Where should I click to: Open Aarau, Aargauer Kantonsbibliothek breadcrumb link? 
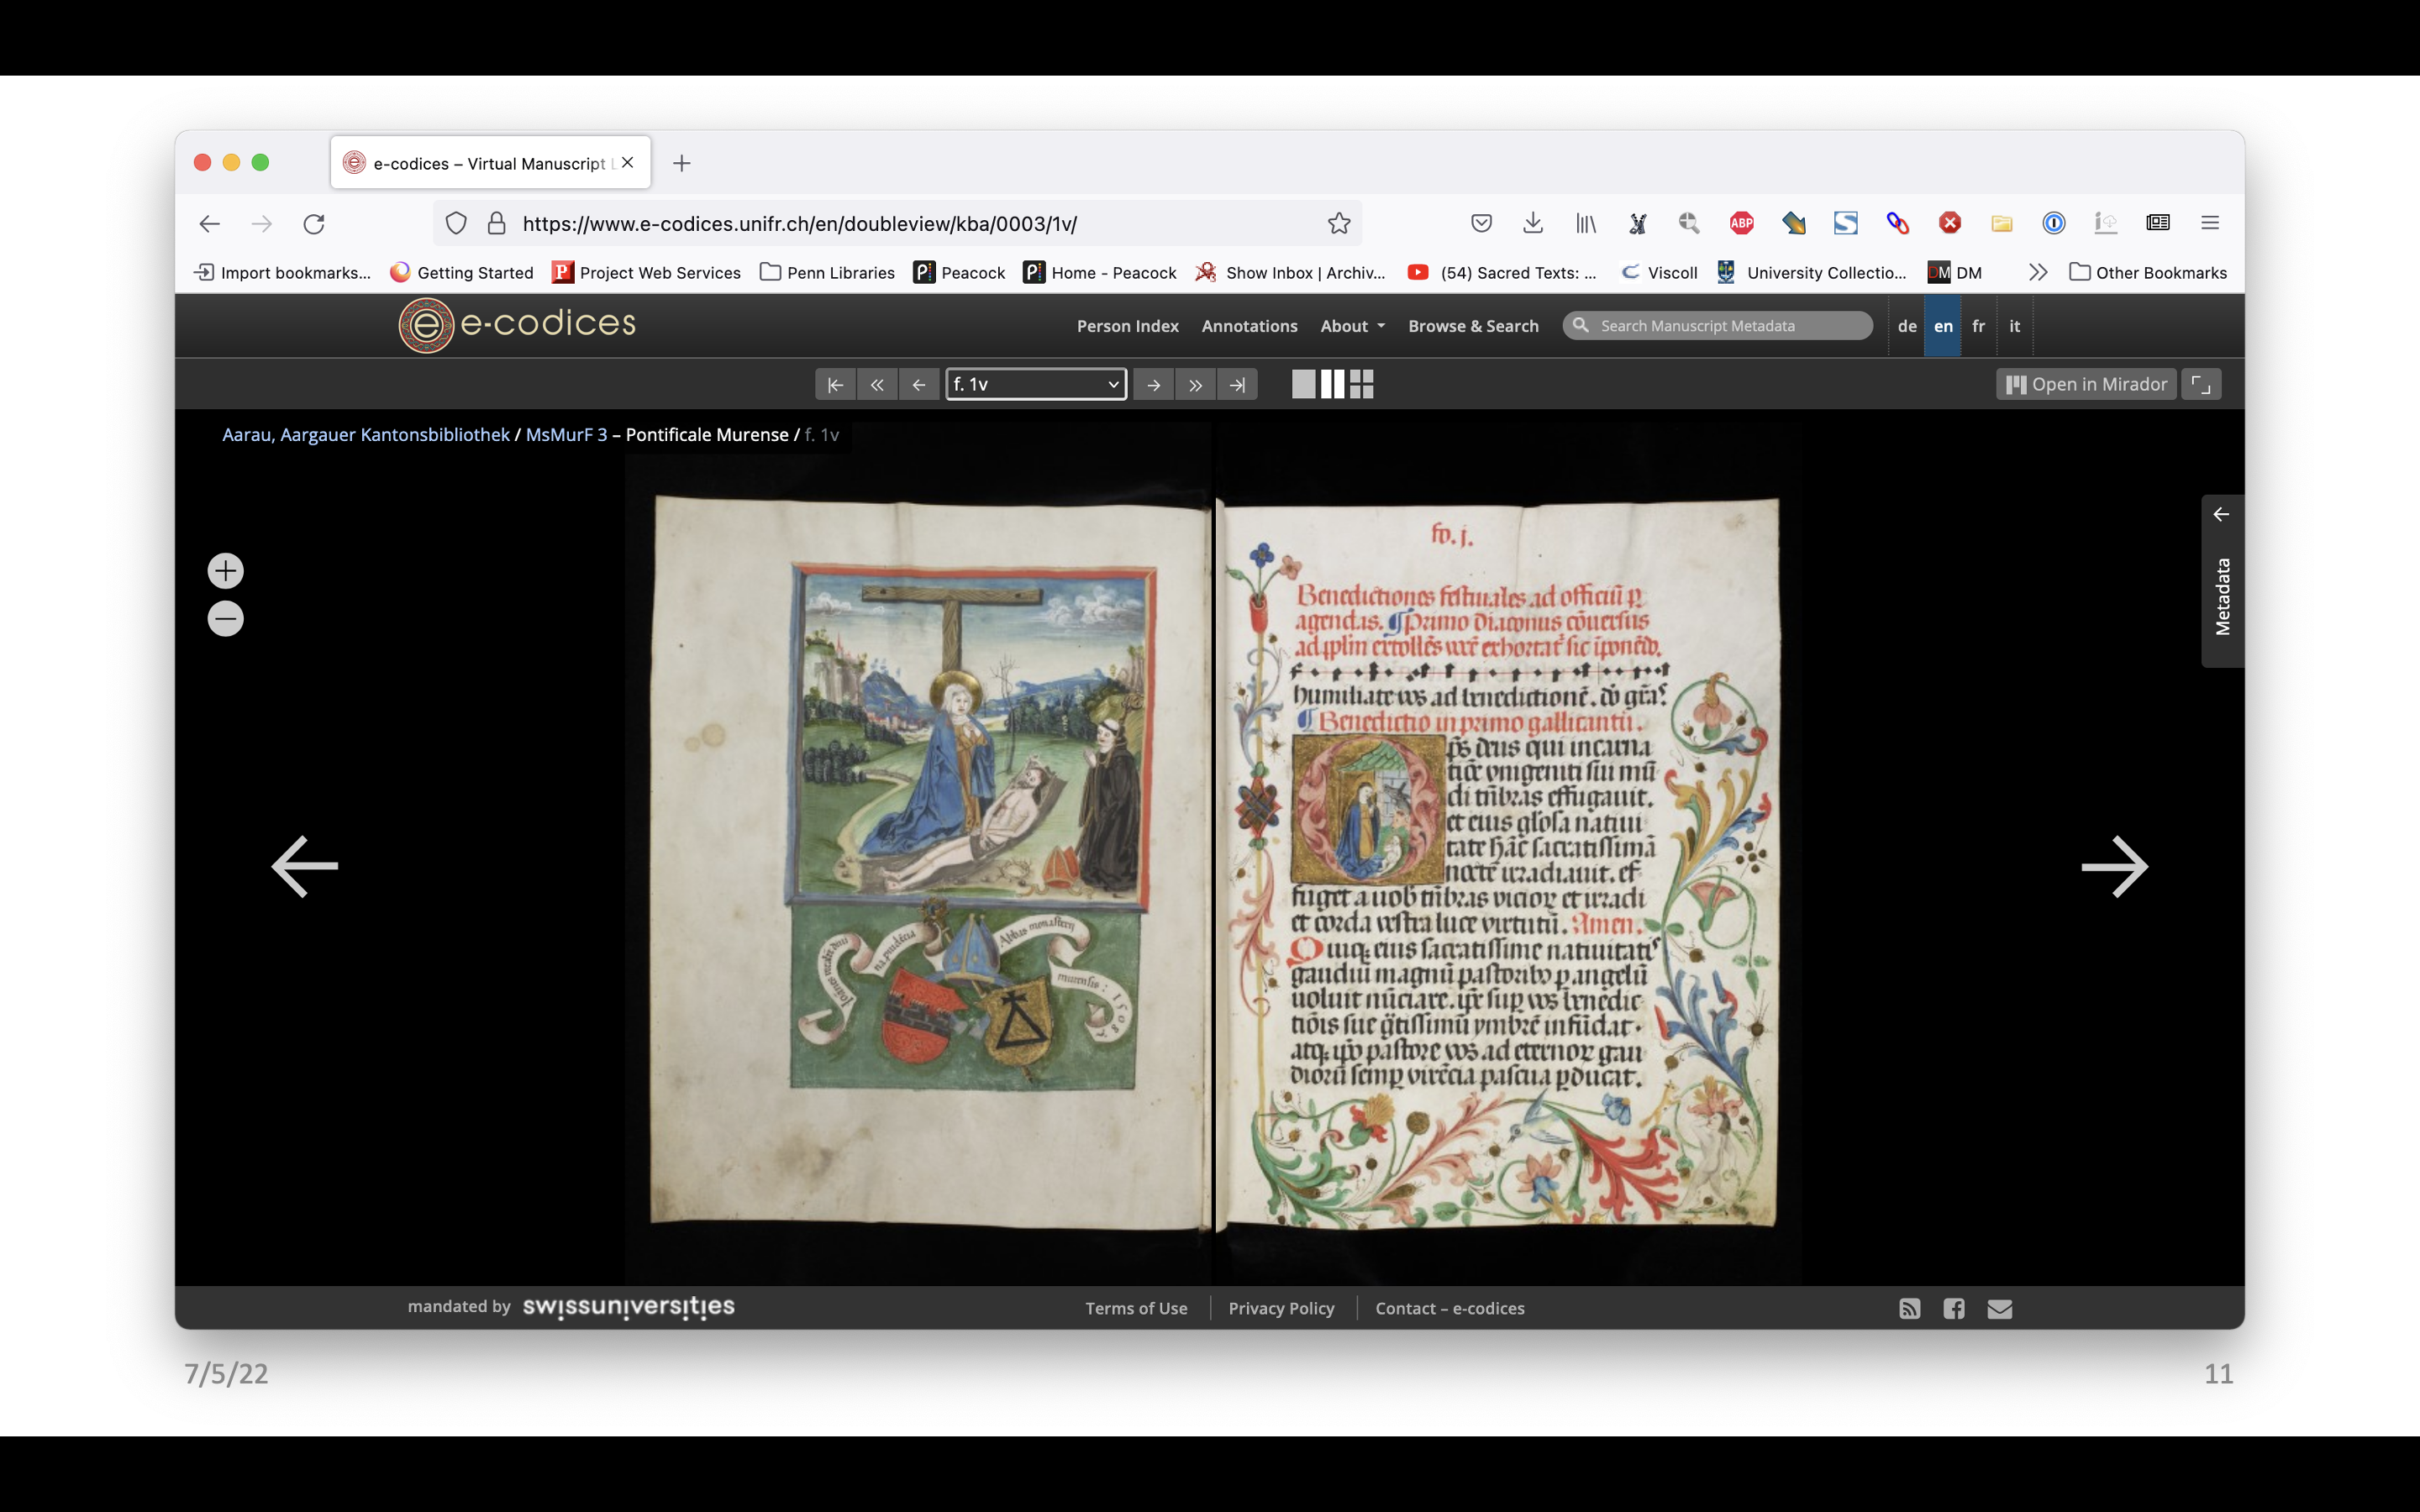tap(366, 435)
